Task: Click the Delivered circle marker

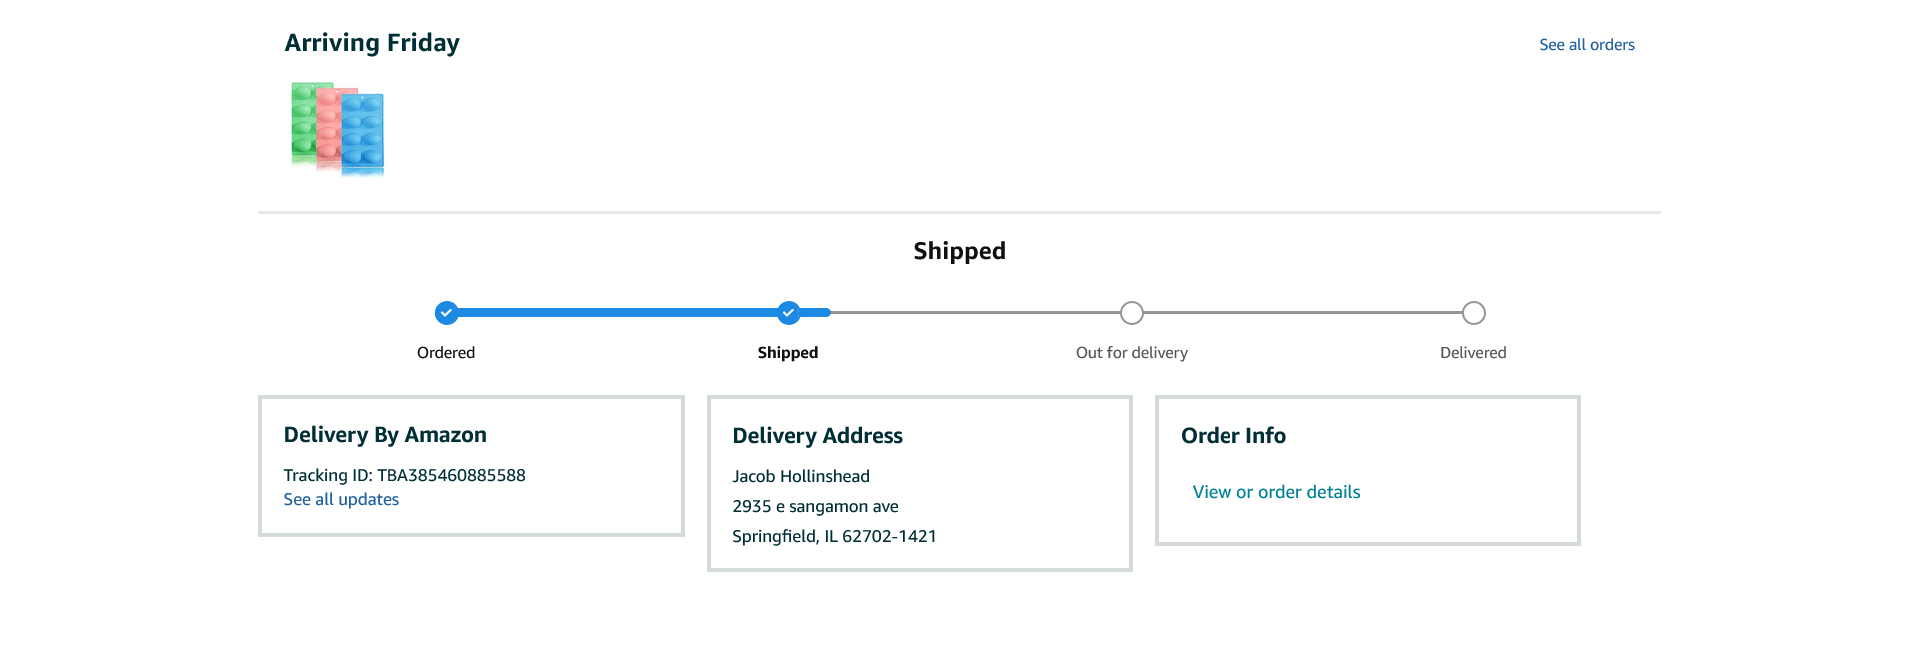Action: coord(1473,313)
